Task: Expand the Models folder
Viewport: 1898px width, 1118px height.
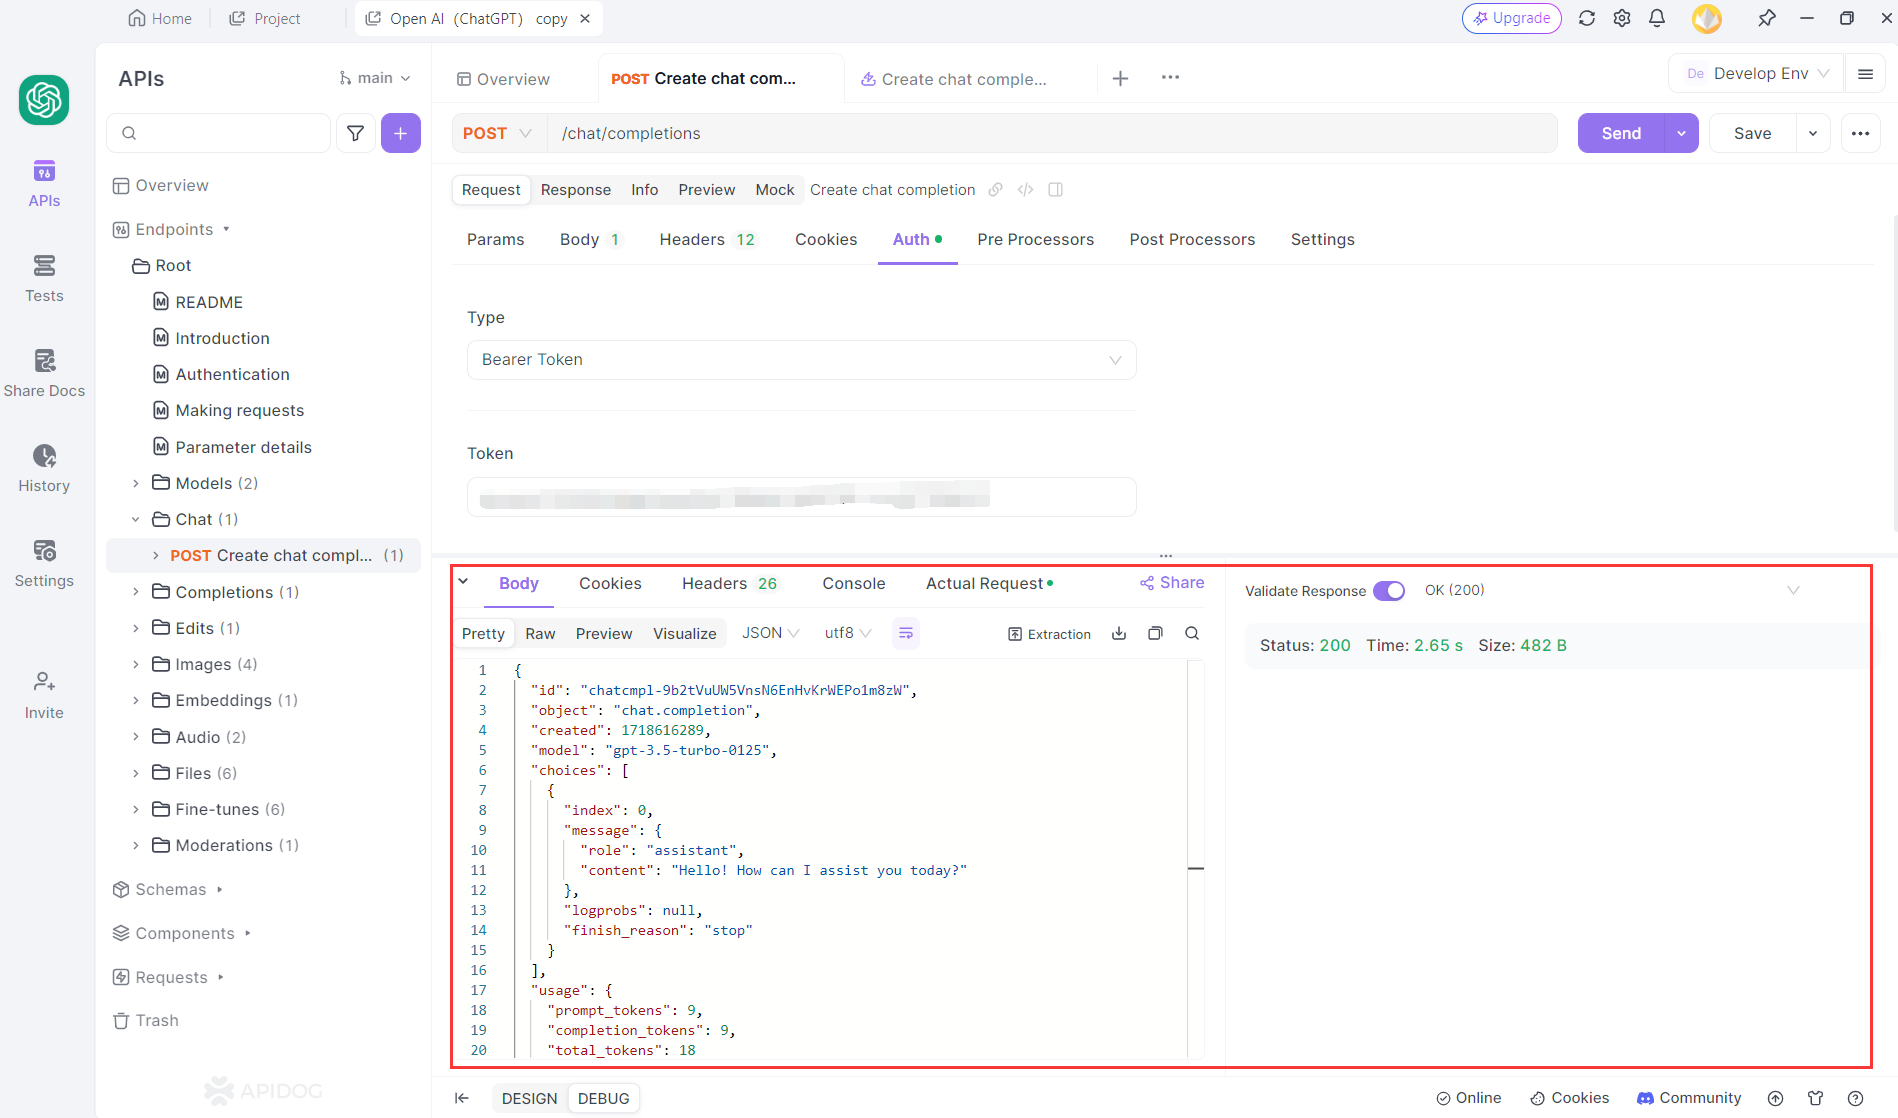Action: click(x=136, y=484)
